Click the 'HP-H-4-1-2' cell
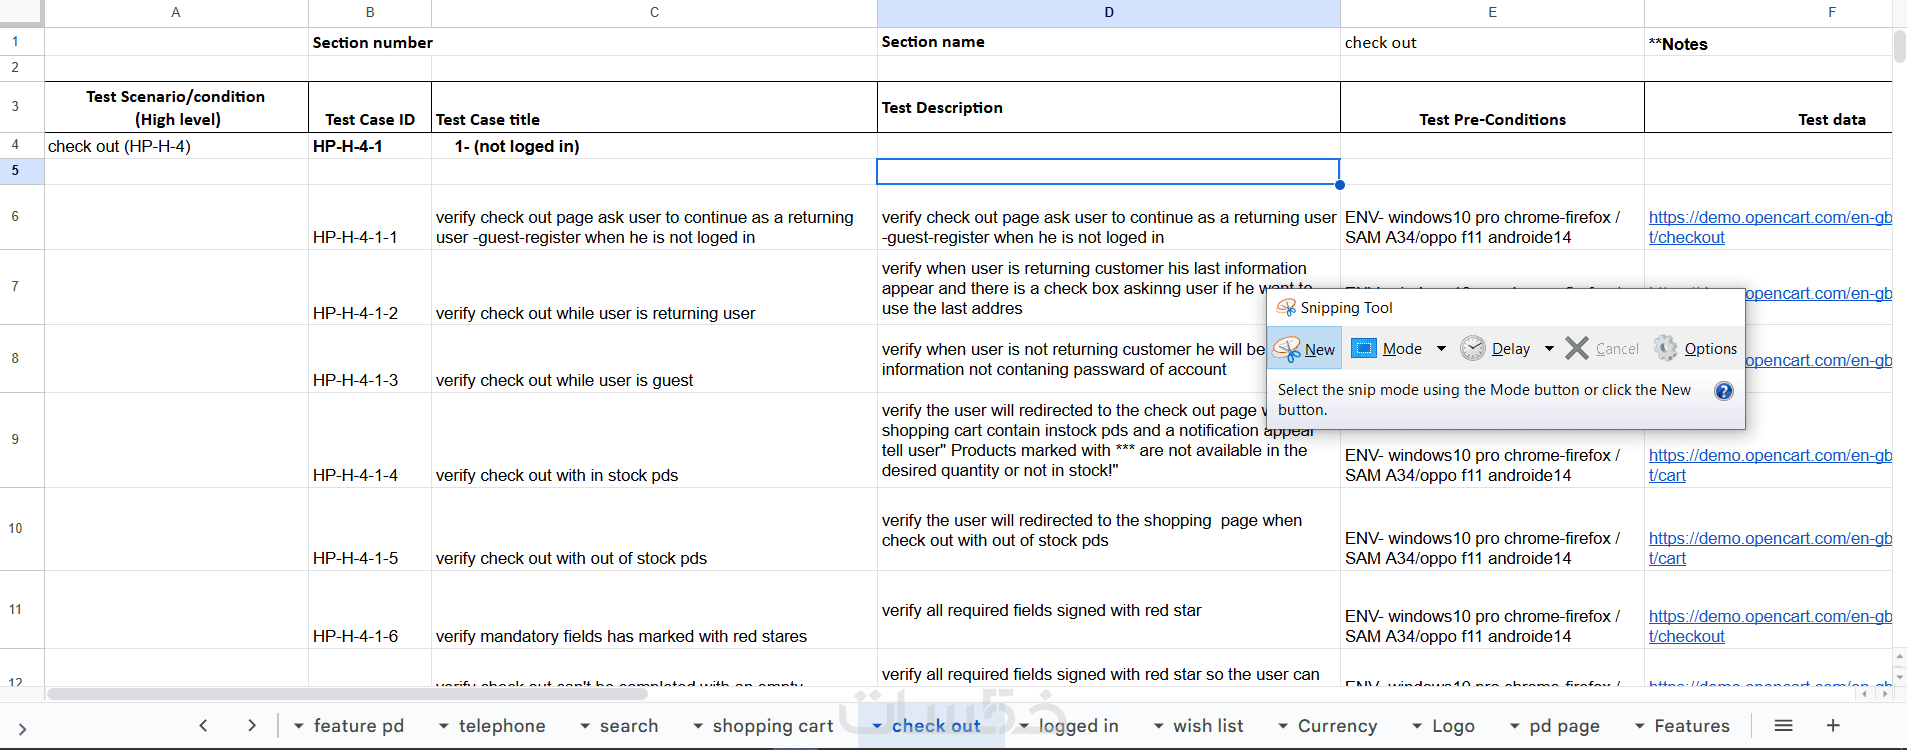Screen dimensions: 1907x750 click(370, 287)
